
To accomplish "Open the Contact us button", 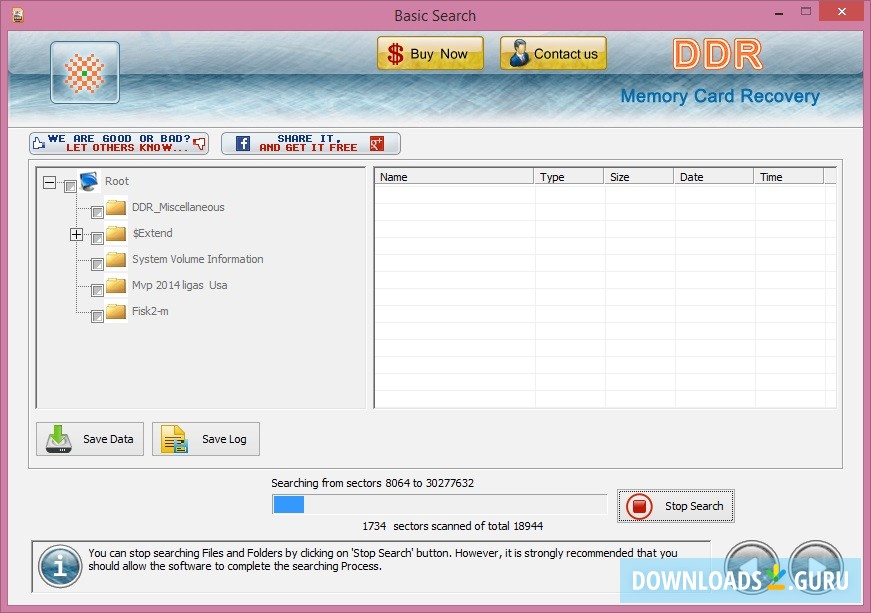I will point(553,54).
